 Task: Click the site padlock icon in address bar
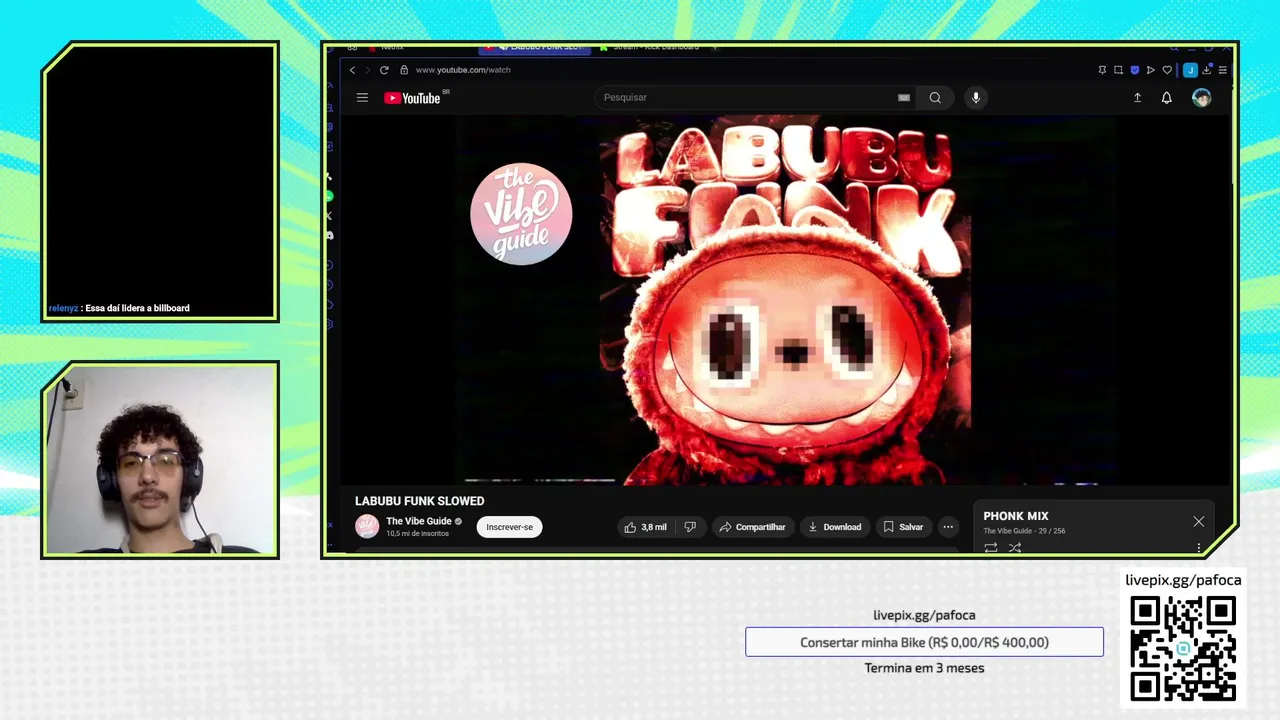(x=404, y=70)
